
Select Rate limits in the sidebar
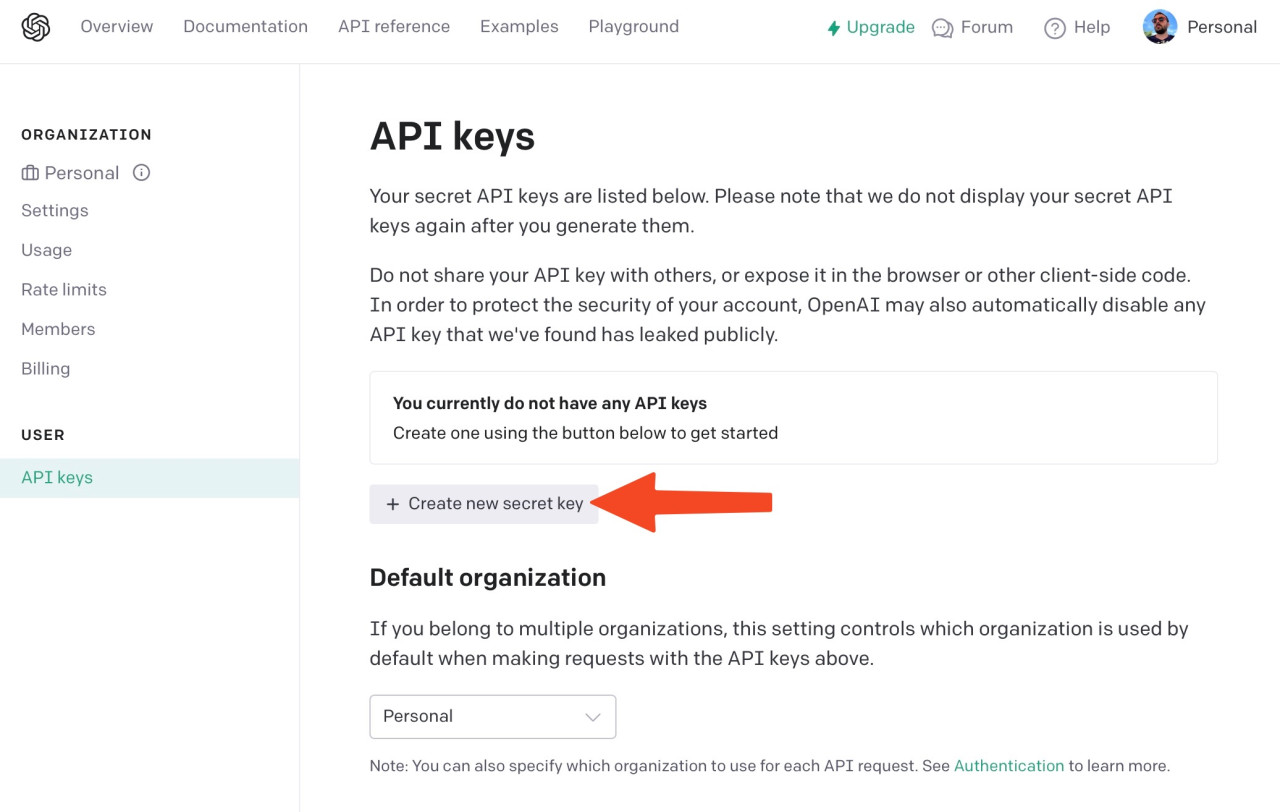point(64,290)
